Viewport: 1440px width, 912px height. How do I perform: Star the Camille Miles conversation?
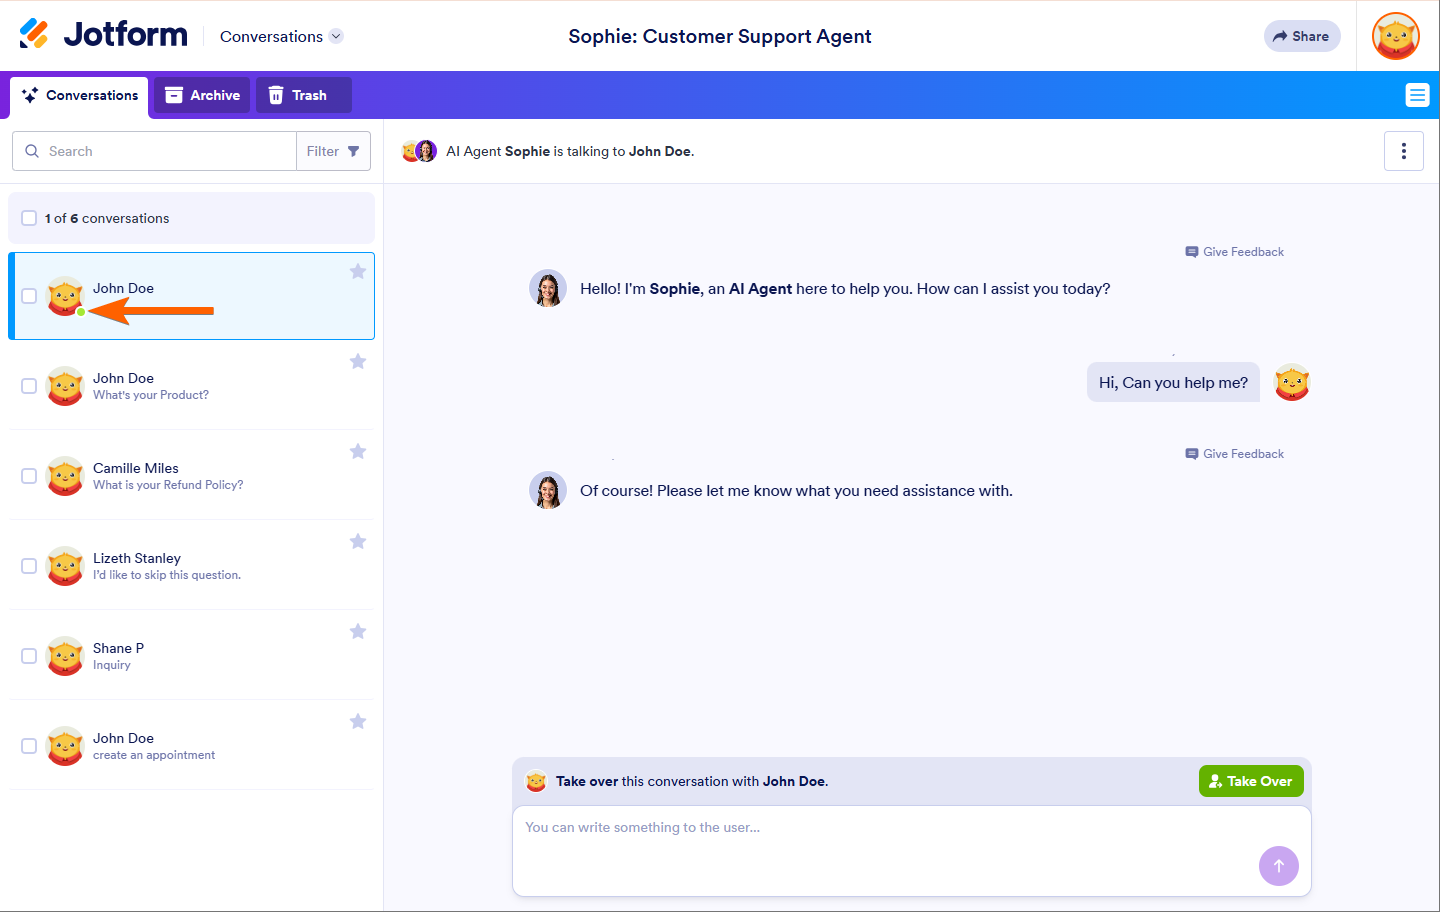click(358, 452)
